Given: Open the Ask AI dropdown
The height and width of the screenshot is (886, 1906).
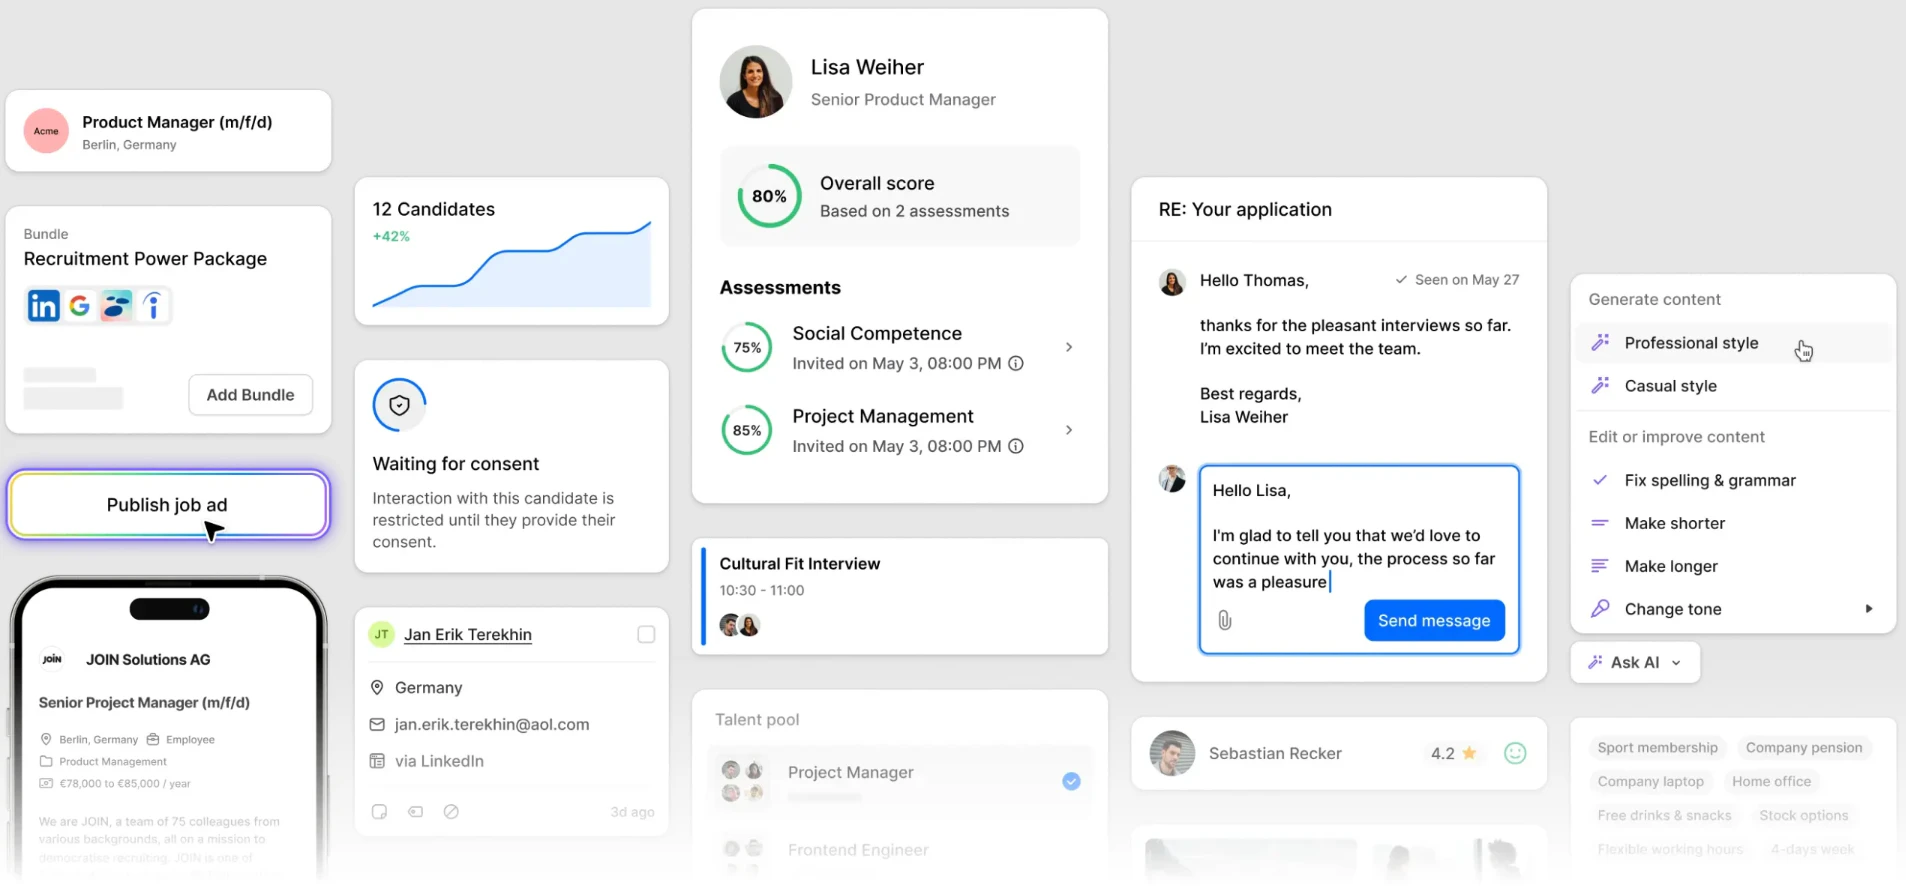Looking at the screenshot, I should point(1635,663).
